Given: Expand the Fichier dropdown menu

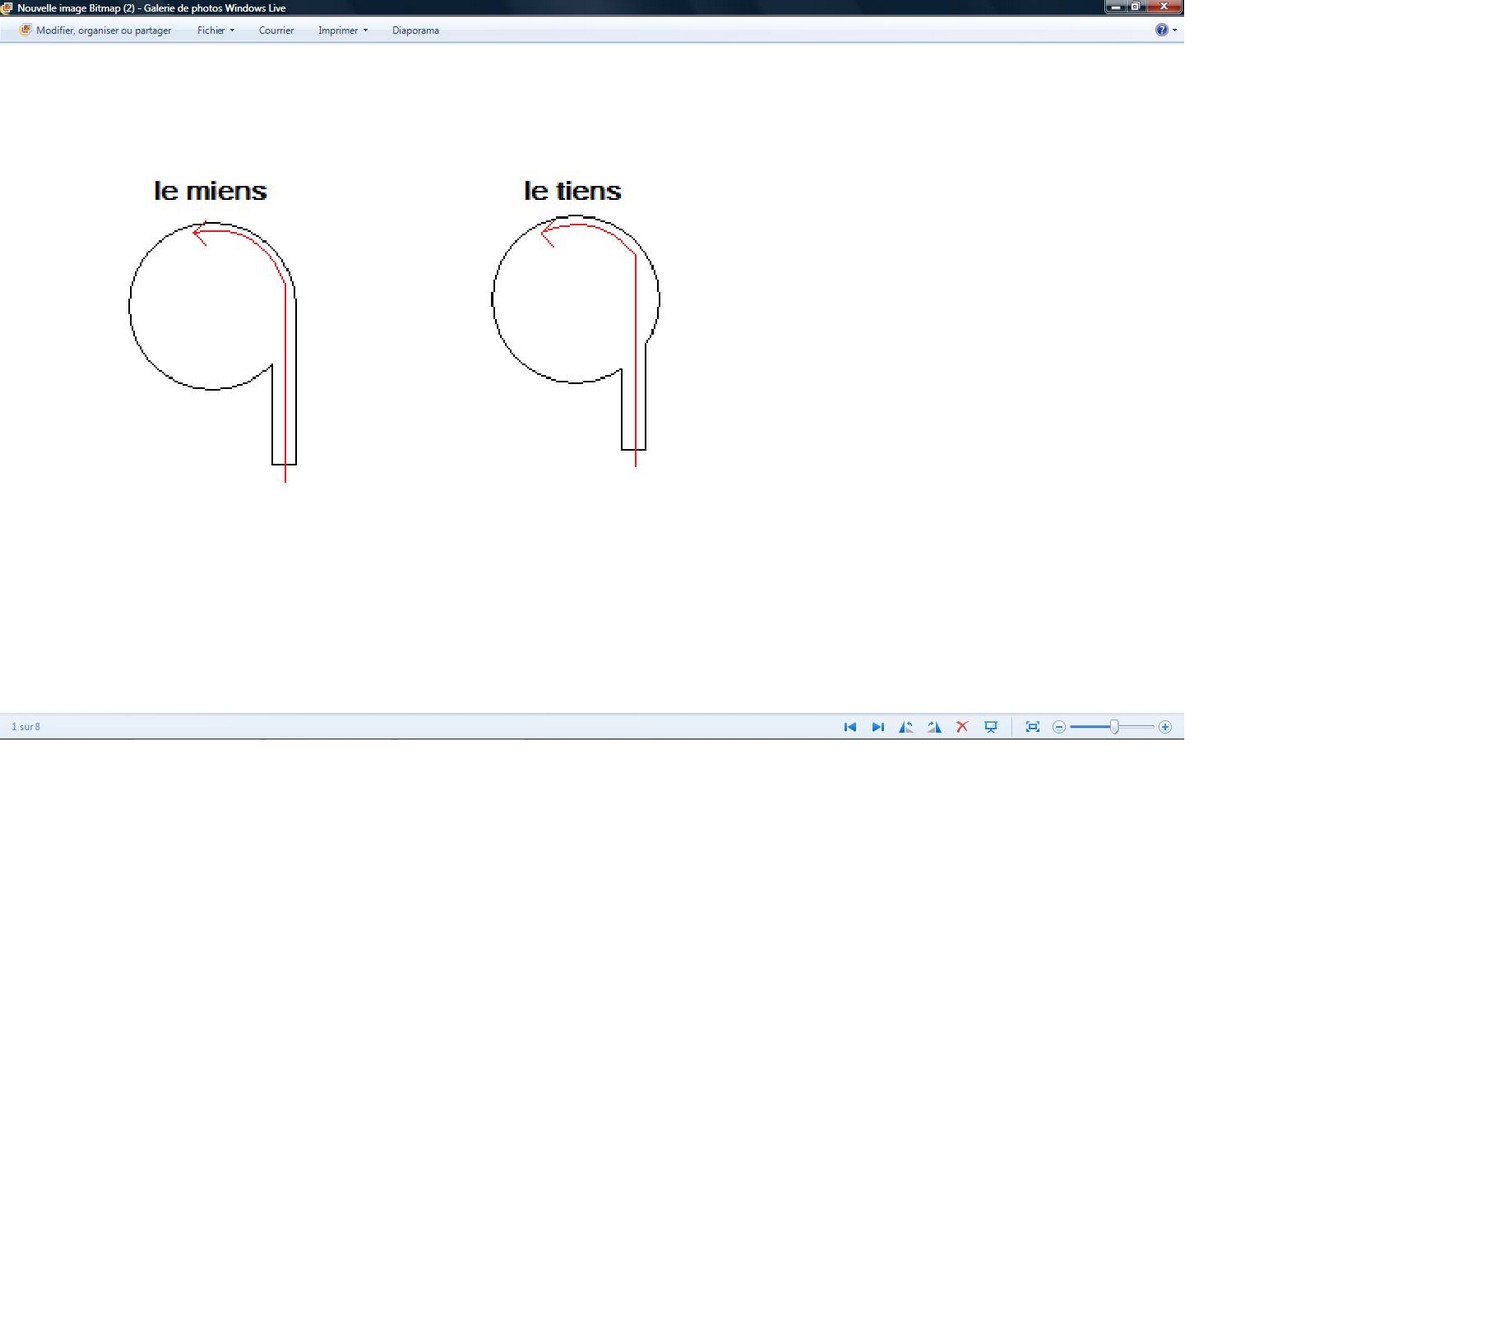Looking at the screenshot, I should click(215, 30).
